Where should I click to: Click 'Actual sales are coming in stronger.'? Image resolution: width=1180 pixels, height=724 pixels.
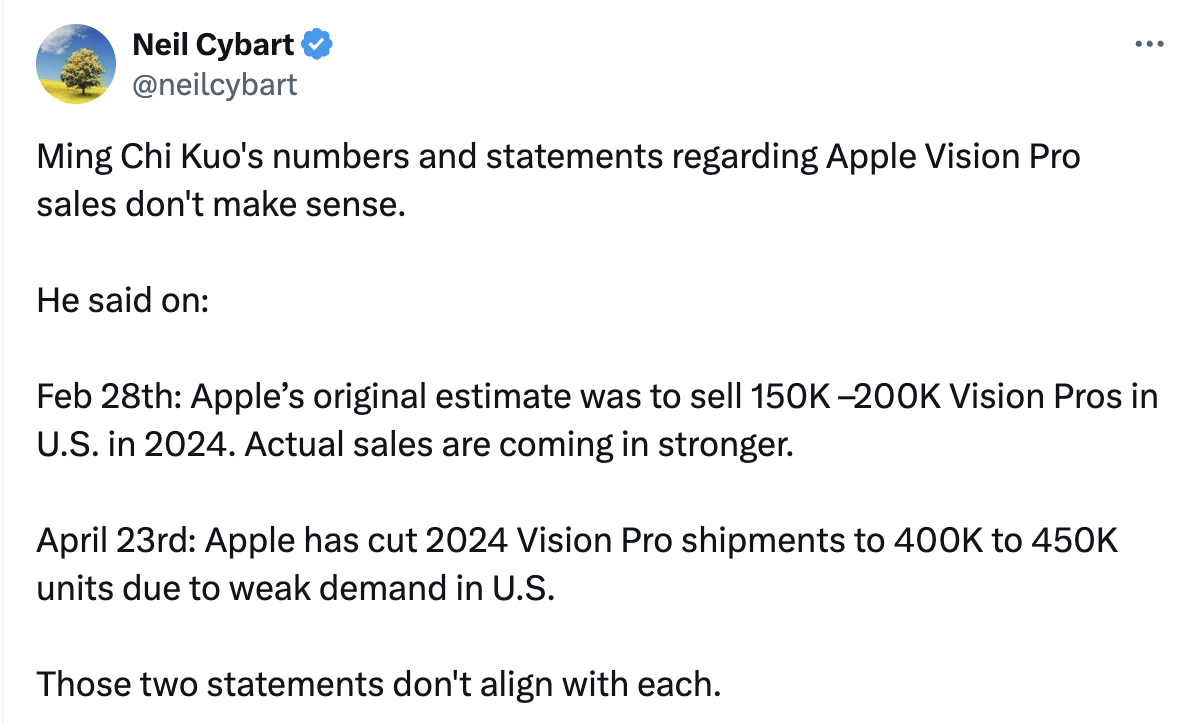point(519,445)
